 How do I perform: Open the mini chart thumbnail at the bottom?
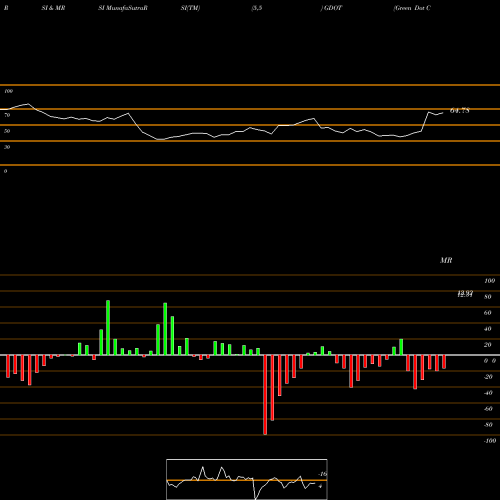(247, 479)
